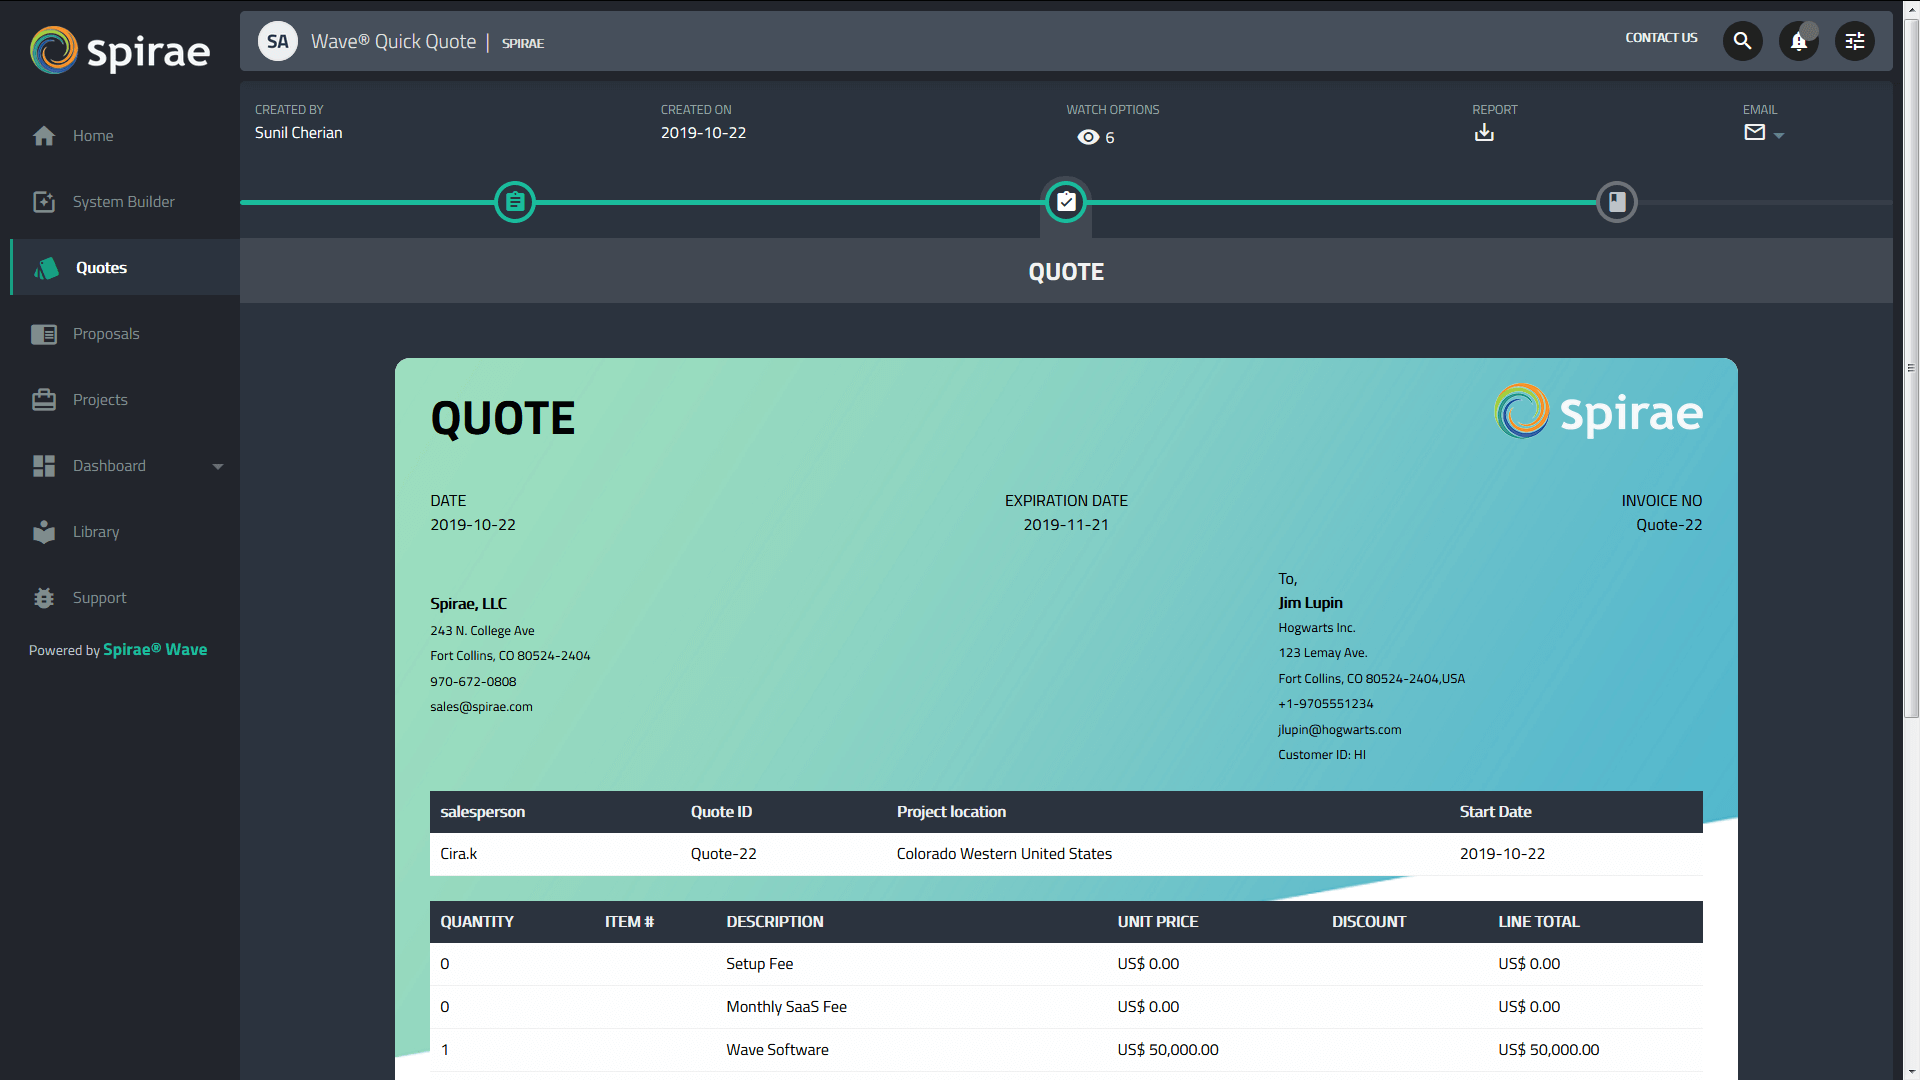Image resolution: width=1920 pixels, height=1080 pixels.
Task: Click sales@spirae.com email address
Action: pyautogui.click(x=481, y=707)
